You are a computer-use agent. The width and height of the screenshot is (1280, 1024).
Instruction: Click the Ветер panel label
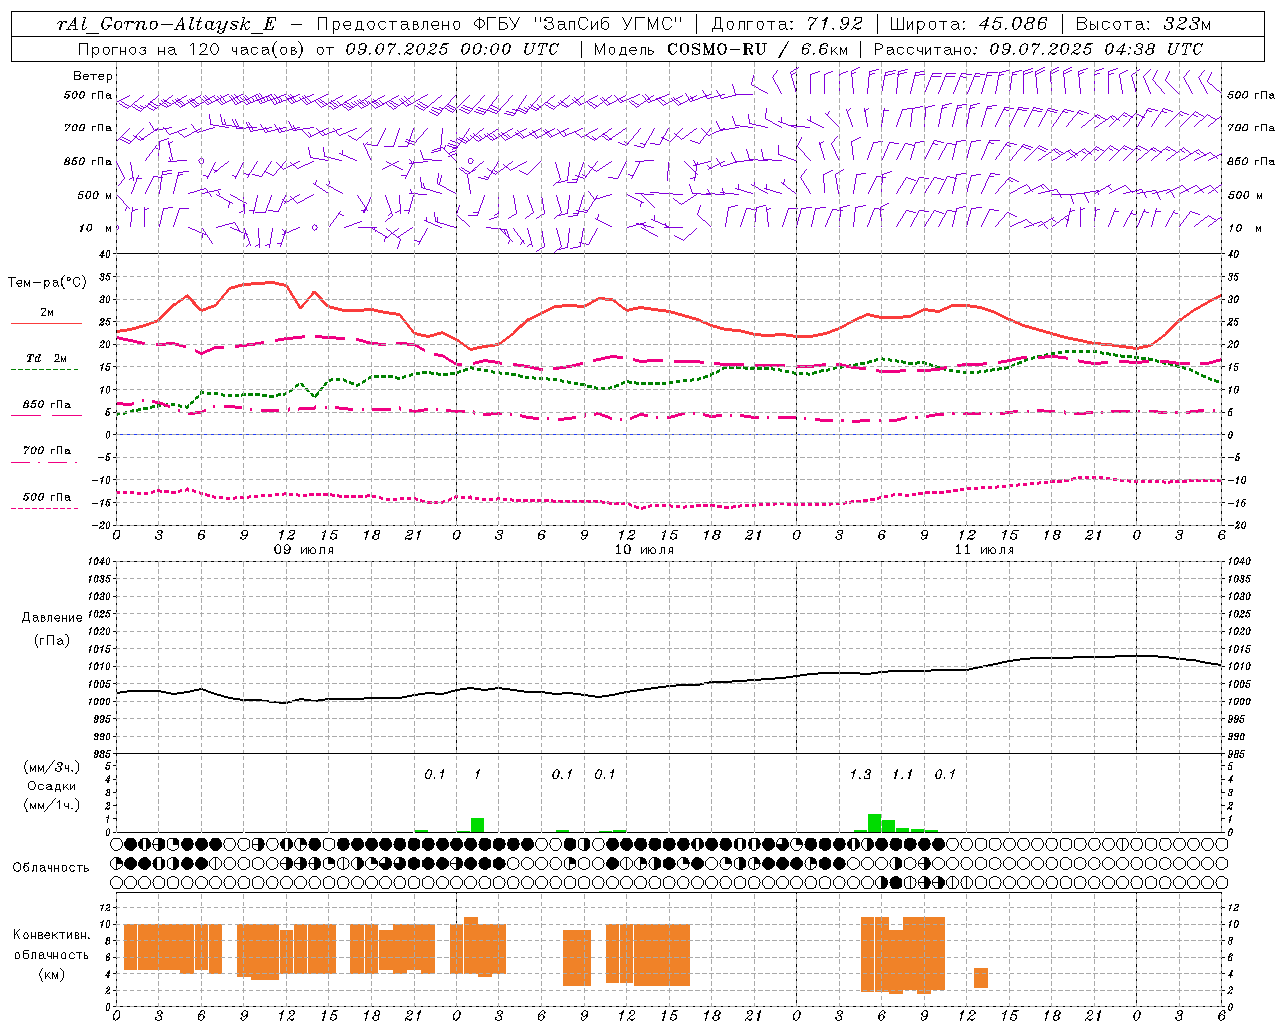point(93,76)
